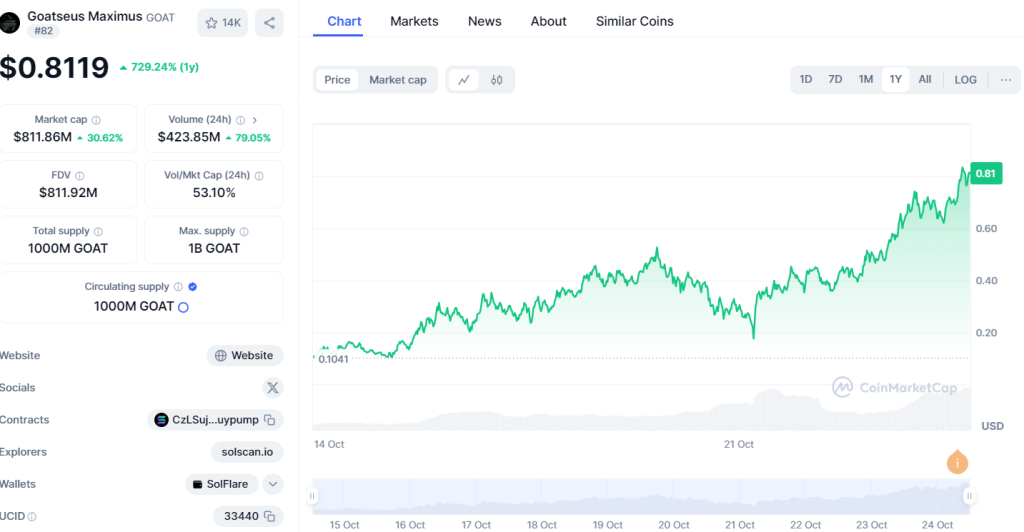
Task: Open the About tab
Action: [549, 22]
